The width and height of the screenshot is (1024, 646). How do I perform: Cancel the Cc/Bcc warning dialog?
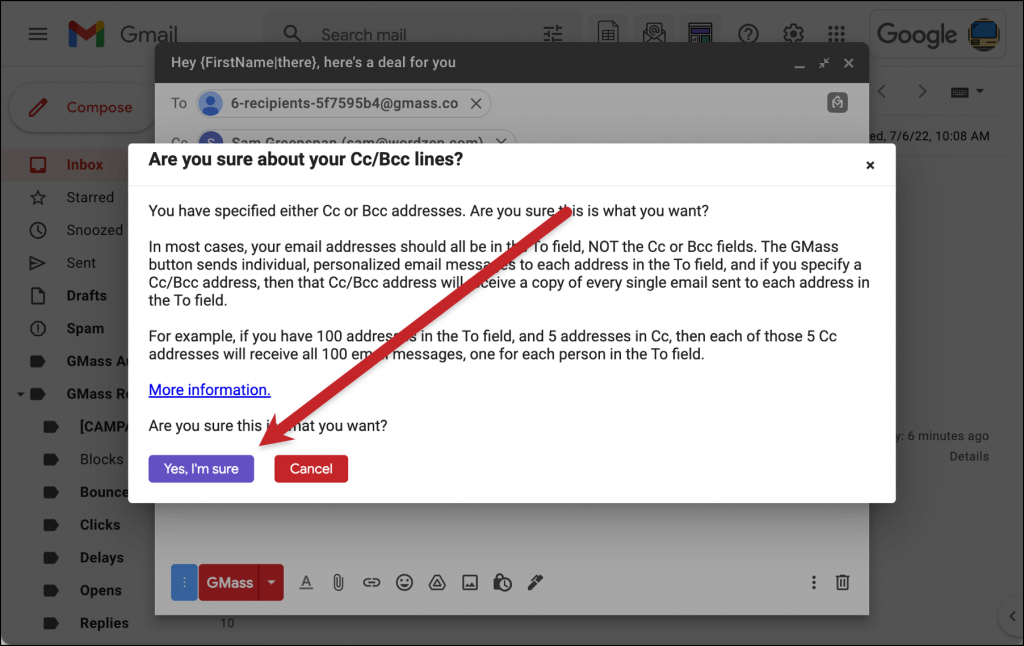coord(311,468)
